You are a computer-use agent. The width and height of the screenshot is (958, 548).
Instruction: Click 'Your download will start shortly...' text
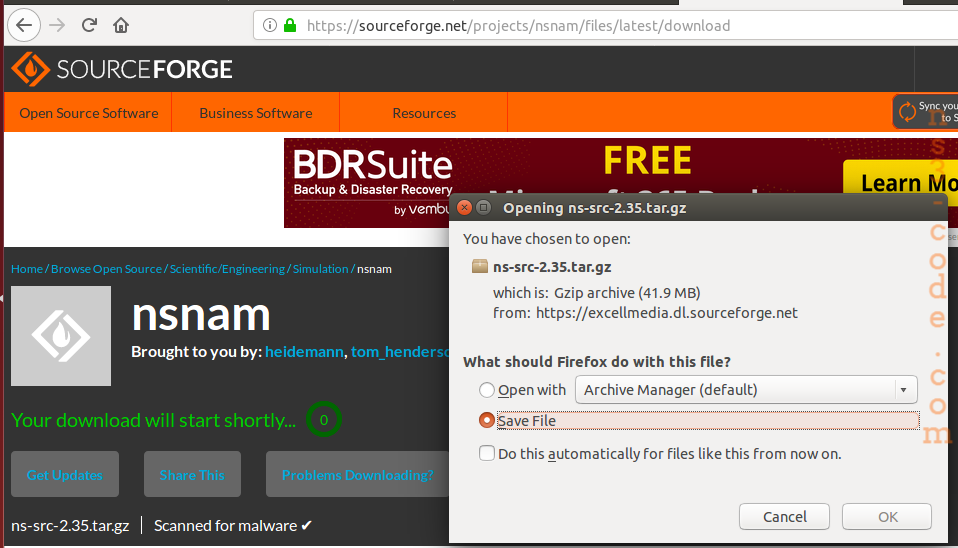pyautogui.click(x=153, y=420)
